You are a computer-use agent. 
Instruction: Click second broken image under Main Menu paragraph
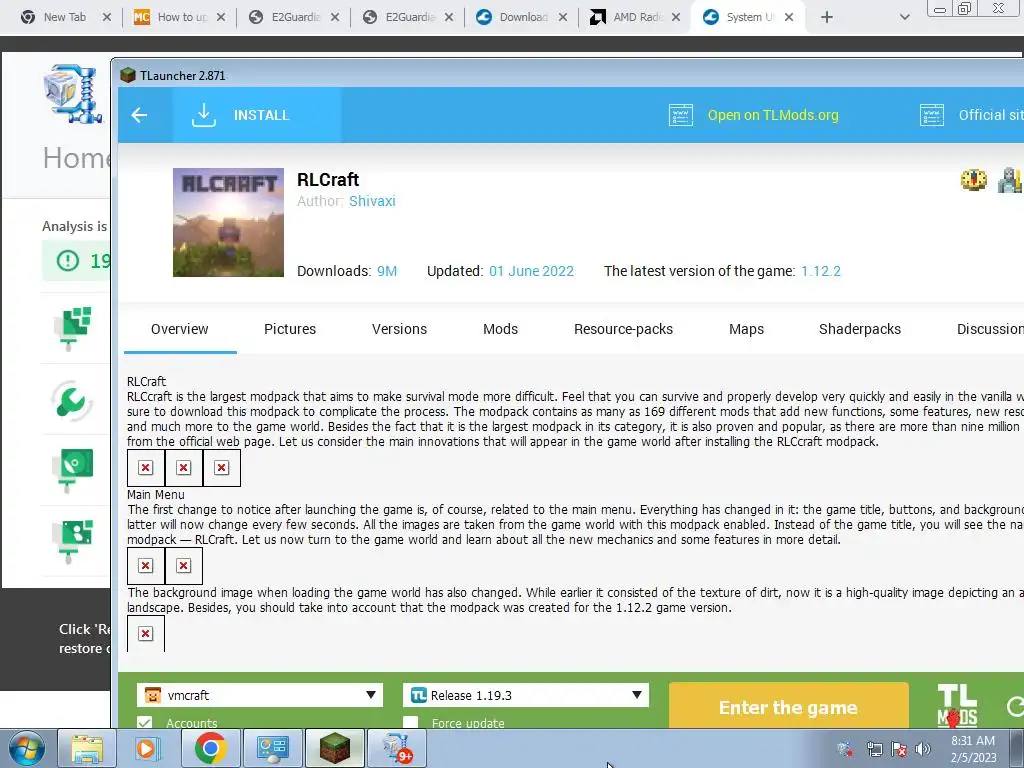point(184,566)
